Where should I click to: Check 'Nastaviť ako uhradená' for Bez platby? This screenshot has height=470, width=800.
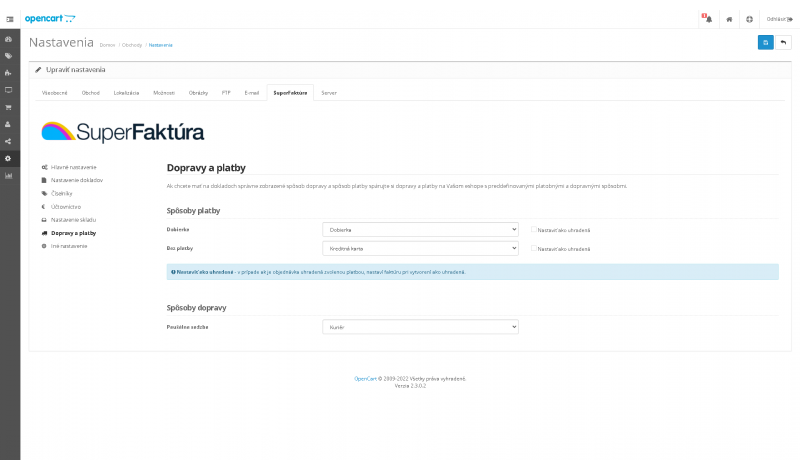pyautogui.click(x=534, y=248)
